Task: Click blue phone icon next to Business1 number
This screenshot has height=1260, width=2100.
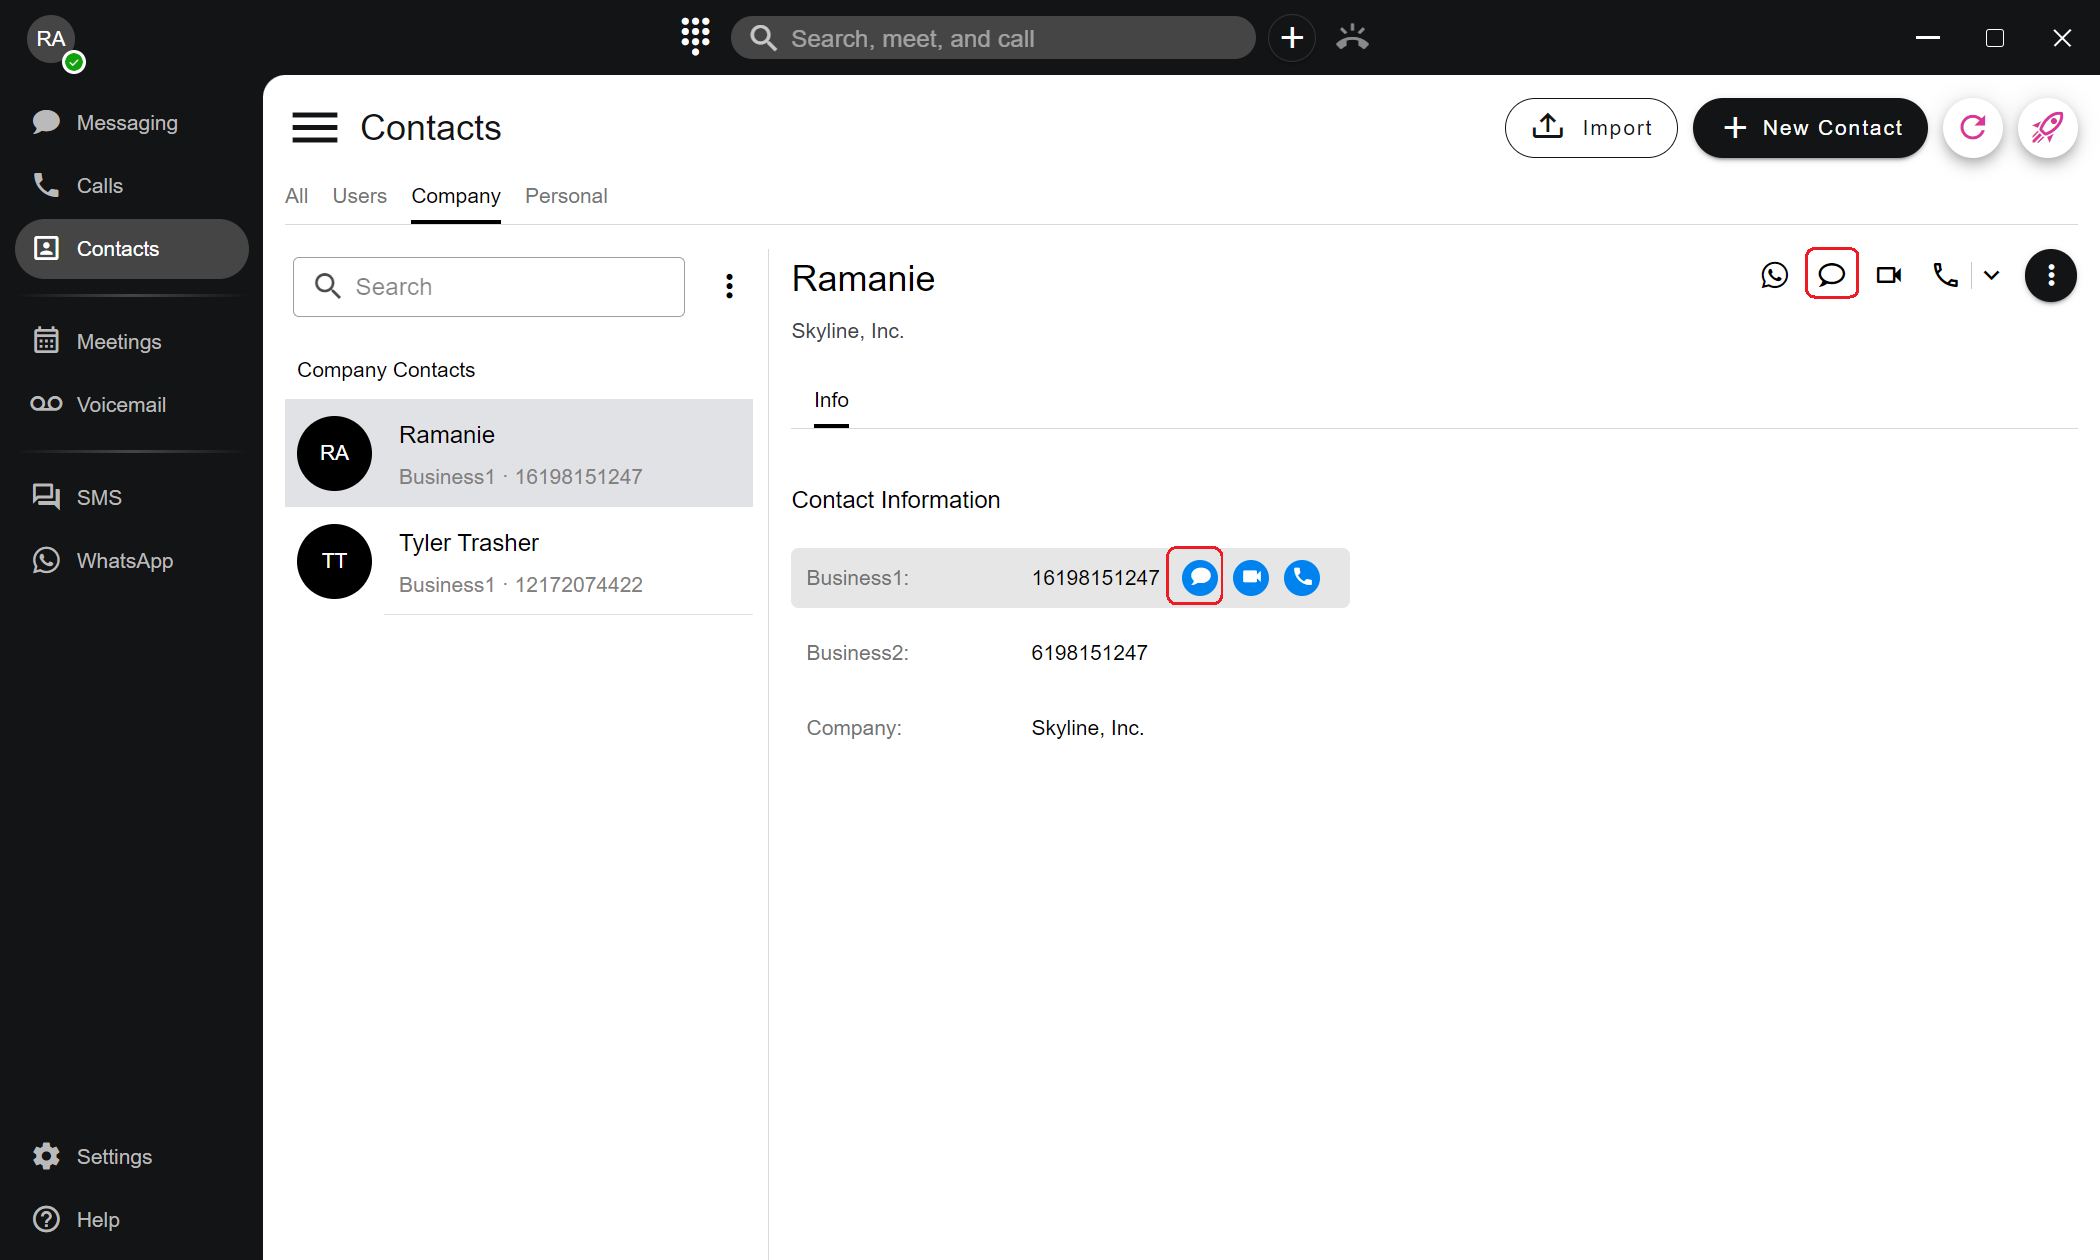Action: pyautogui.click(x=1301, y=577)
